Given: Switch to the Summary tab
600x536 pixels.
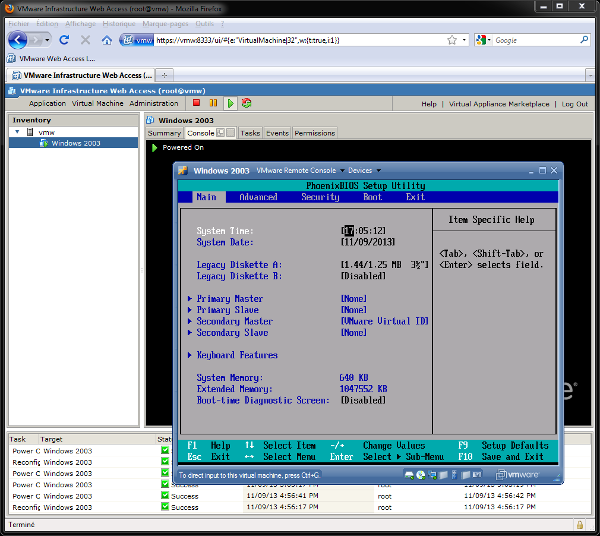Looking at the screenshot, I should [x=165, y=133].
